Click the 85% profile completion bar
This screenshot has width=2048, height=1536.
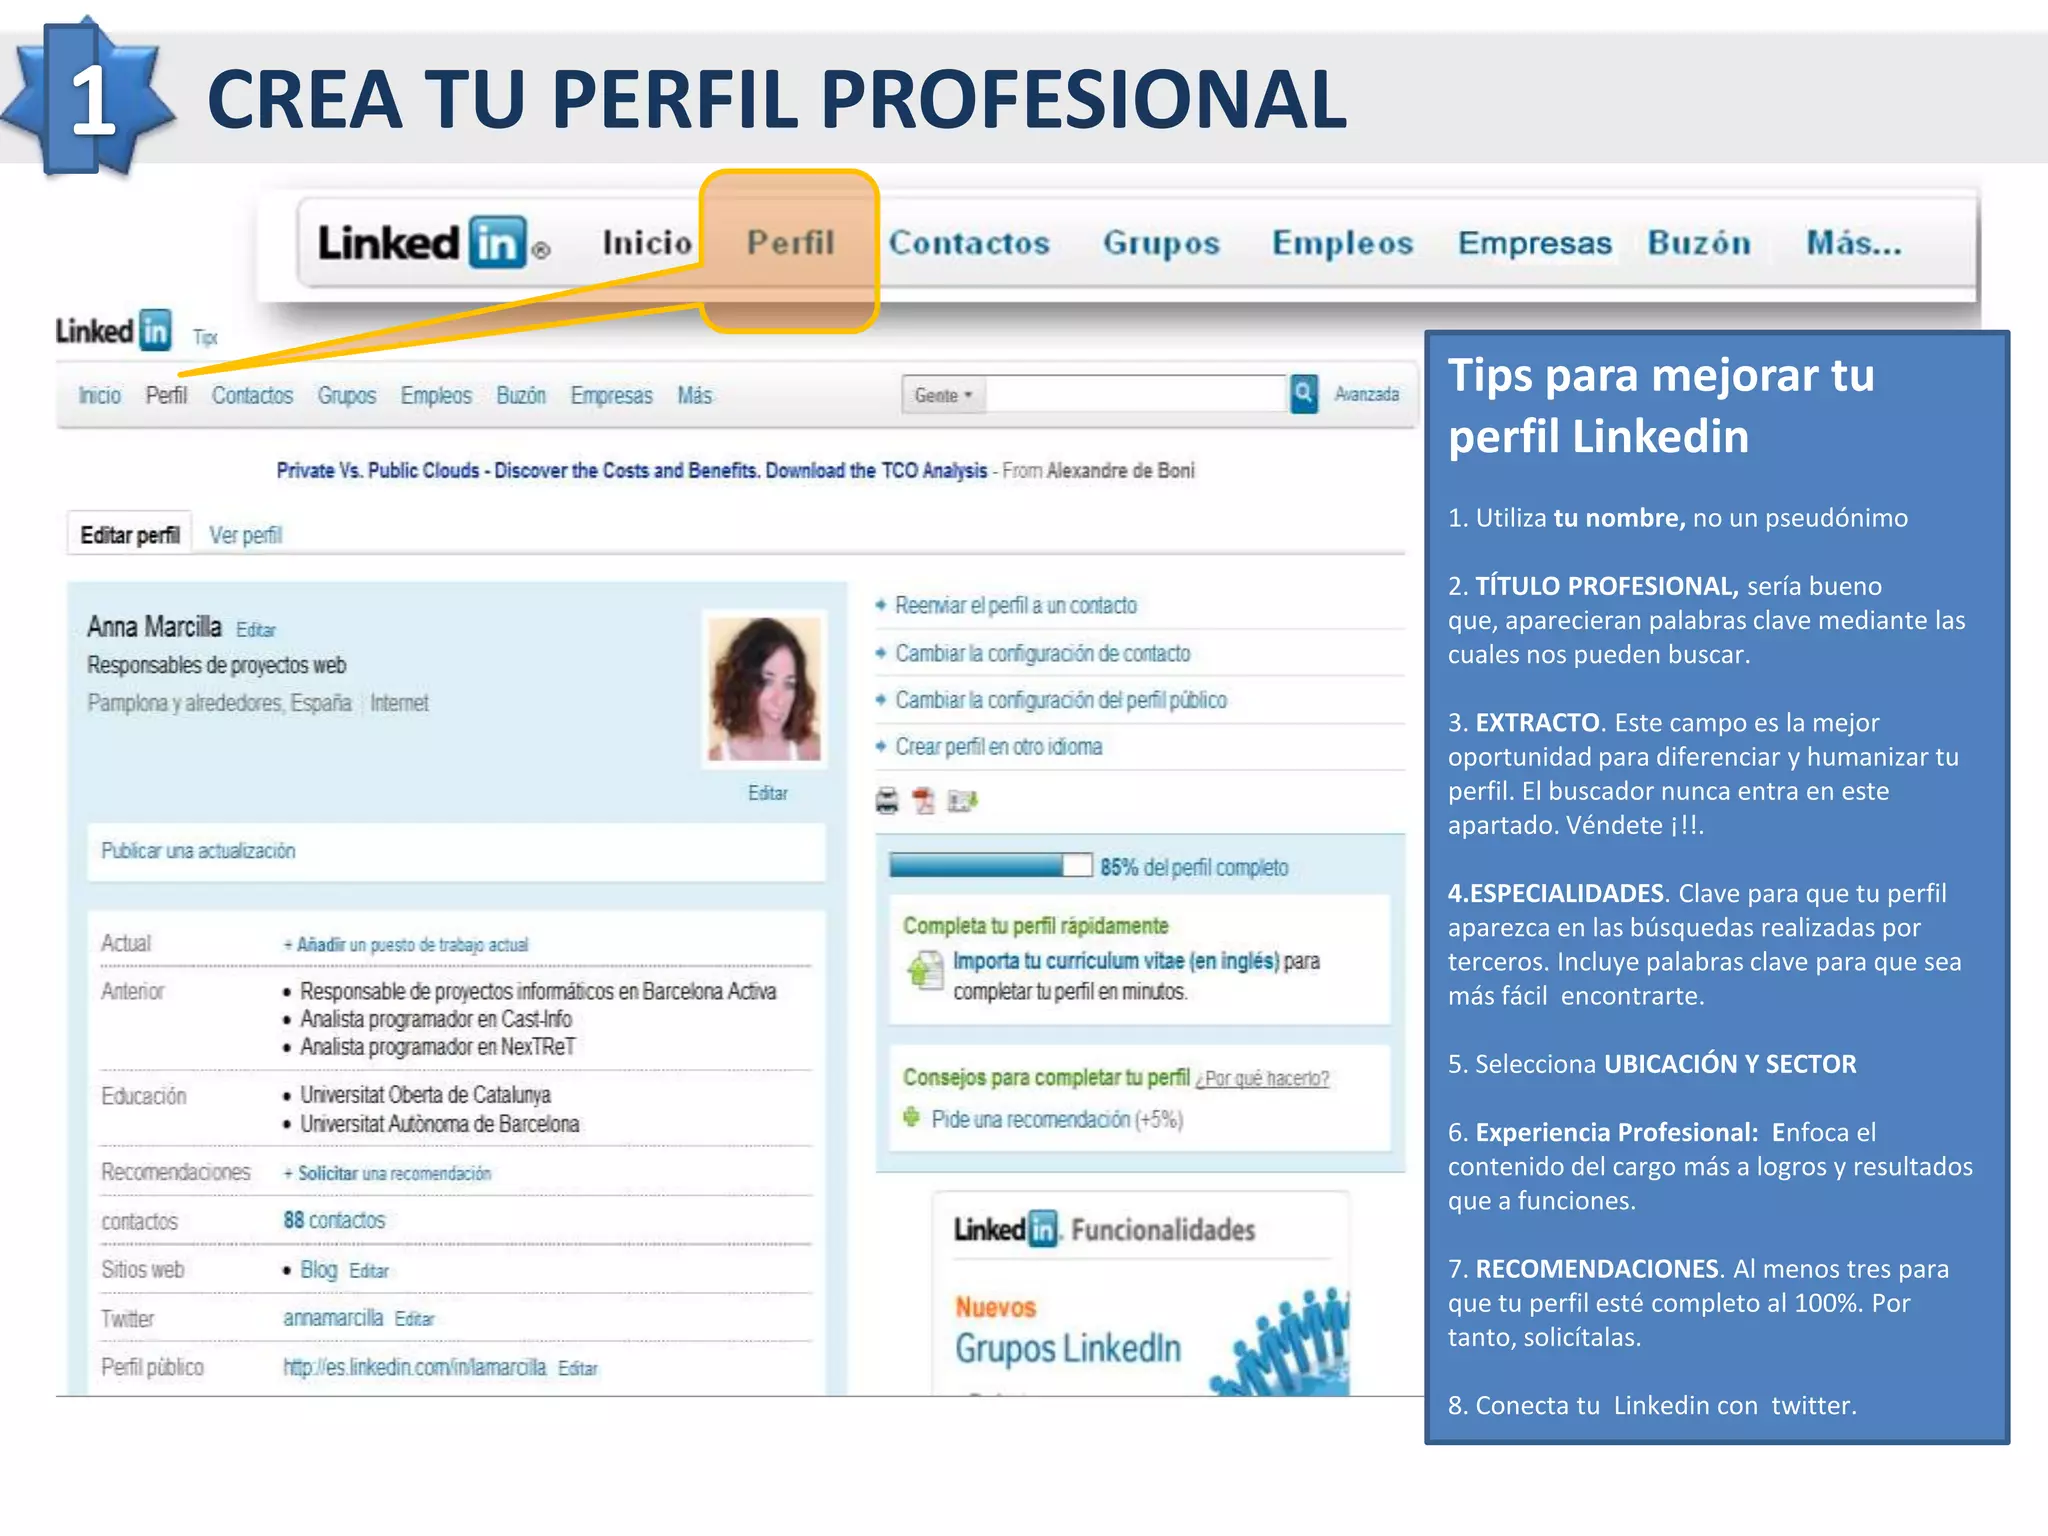click(991, 865)
